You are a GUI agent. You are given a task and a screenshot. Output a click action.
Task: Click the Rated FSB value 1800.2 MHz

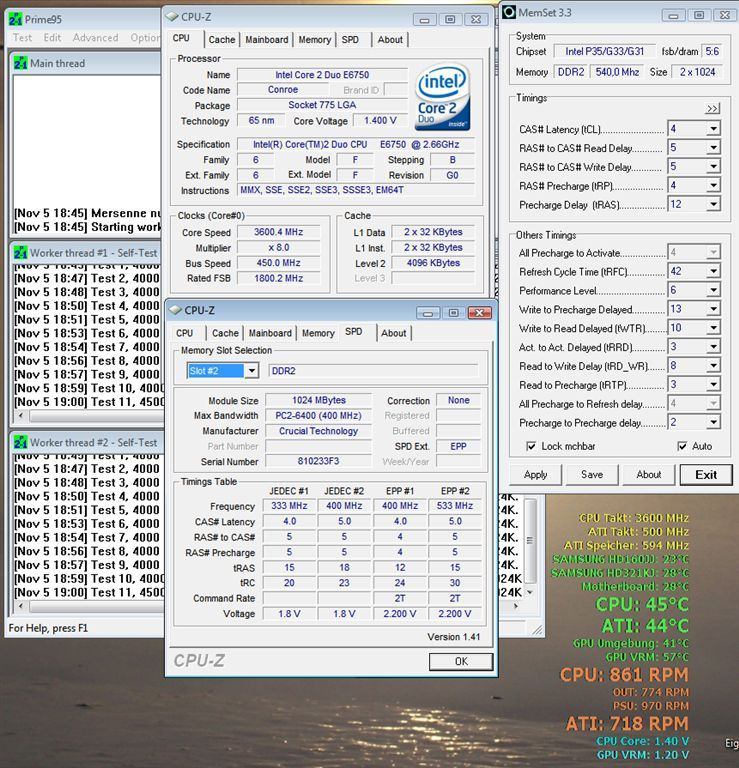point(278,278)
